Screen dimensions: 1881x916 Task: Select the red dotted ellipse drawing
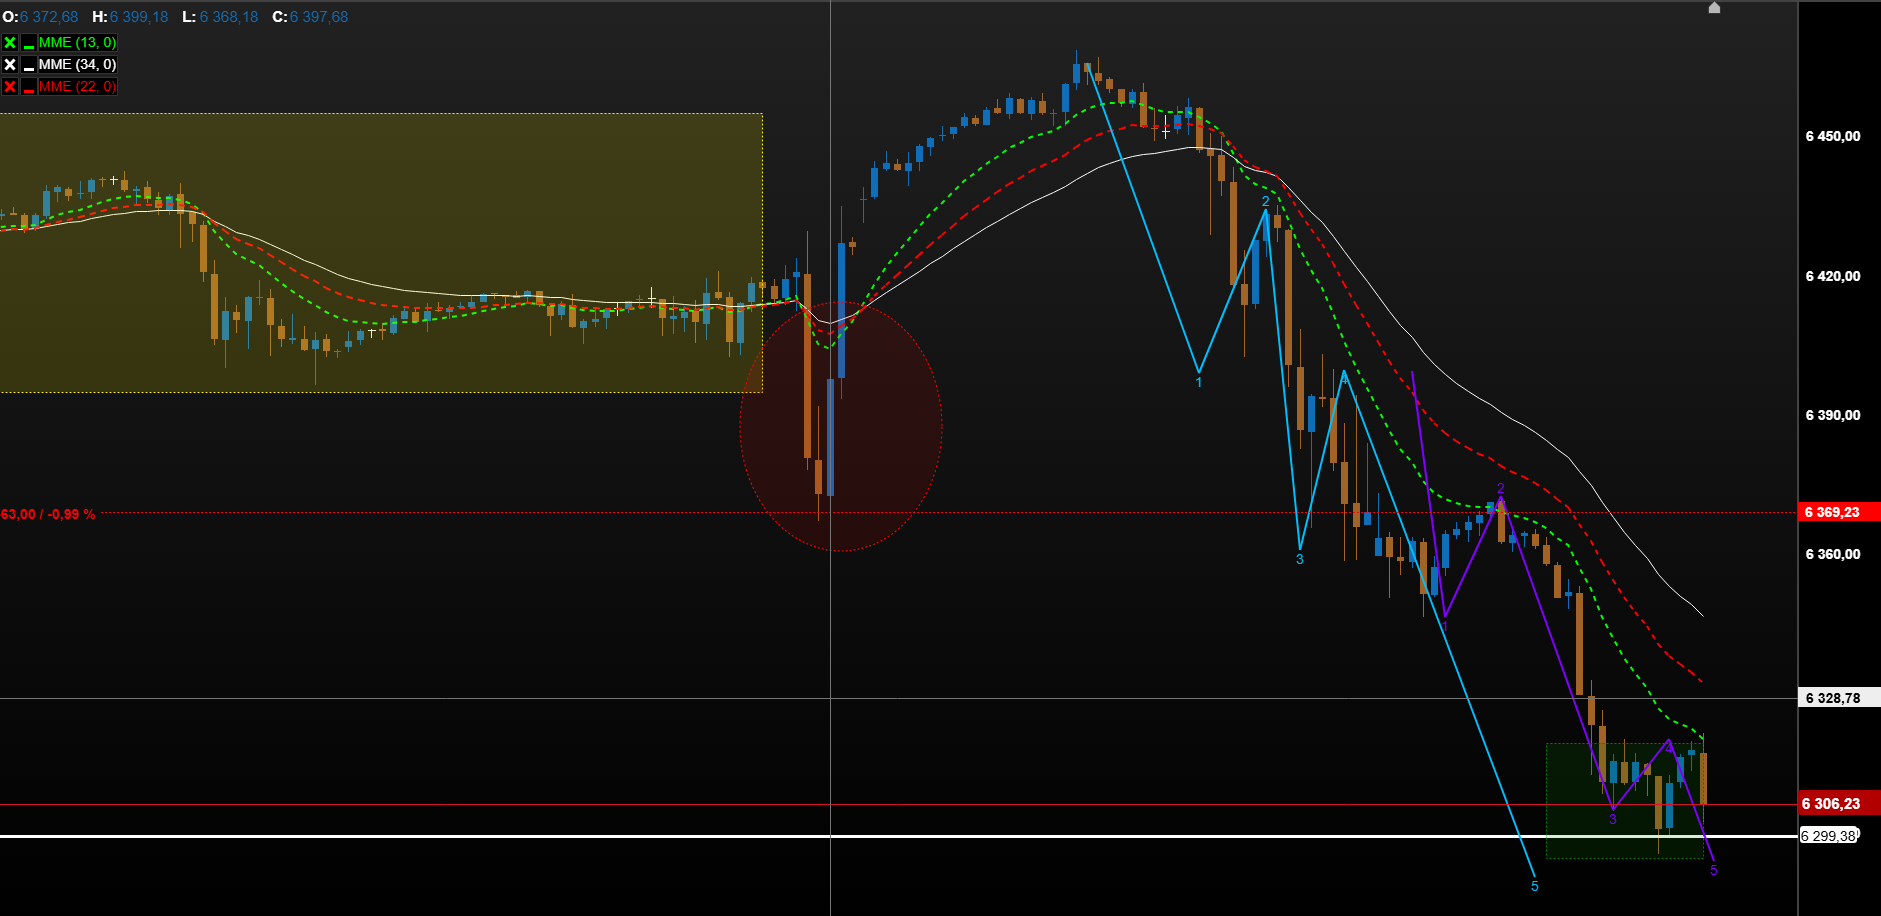(x=840, y=426)
